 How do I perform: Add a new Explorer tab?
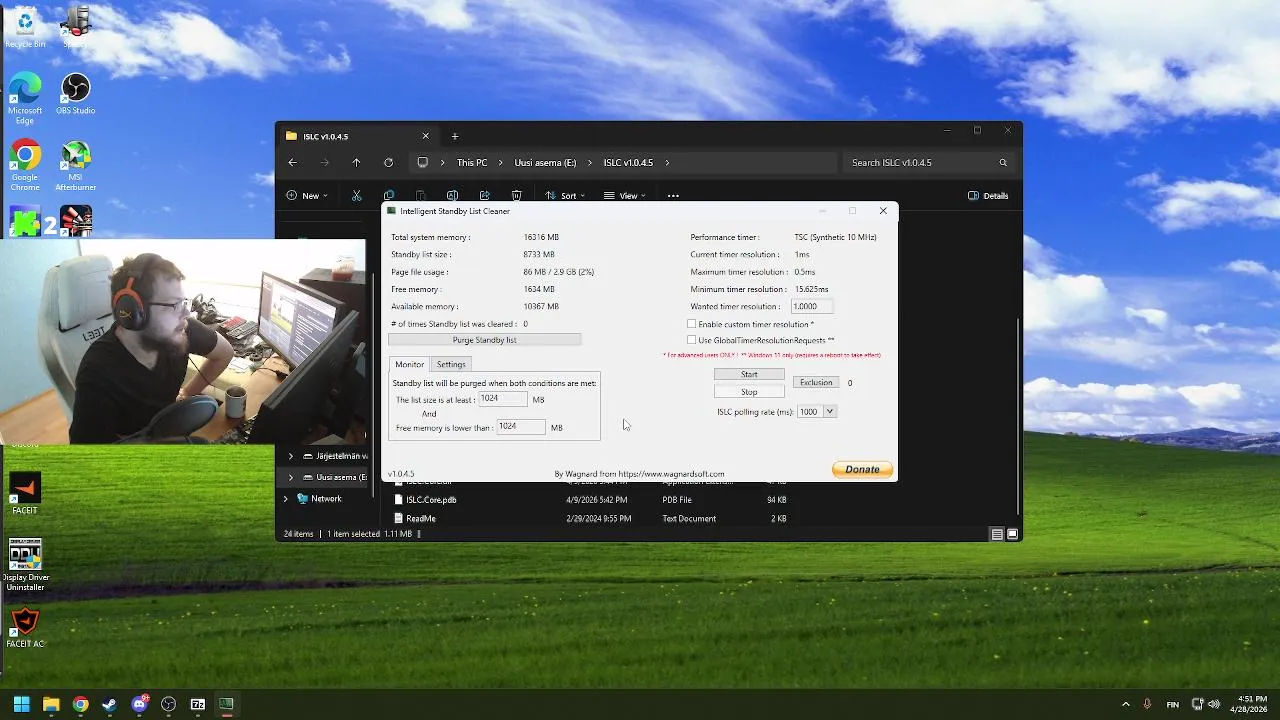click(x=455, y=136)
